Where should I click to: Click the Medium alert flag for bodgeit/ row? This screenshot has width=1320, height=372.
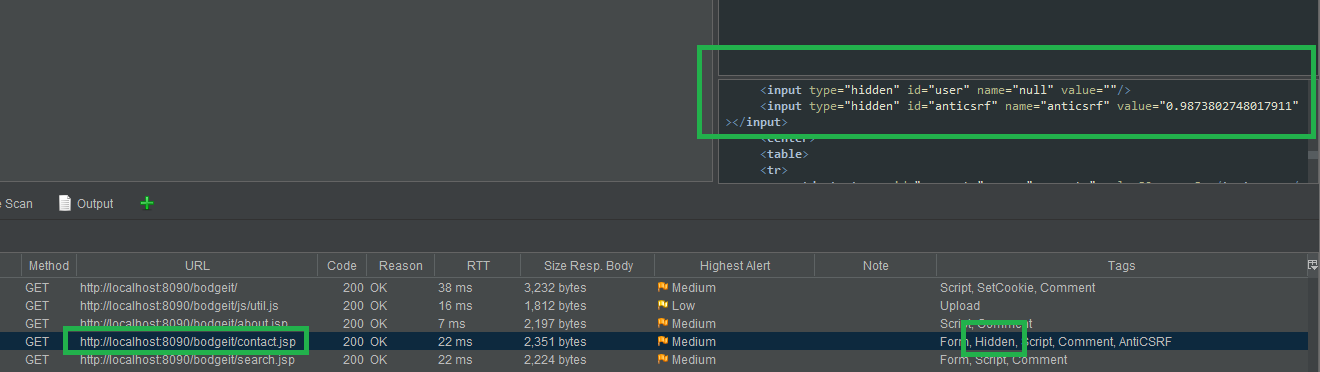click(x=662, y=288)
